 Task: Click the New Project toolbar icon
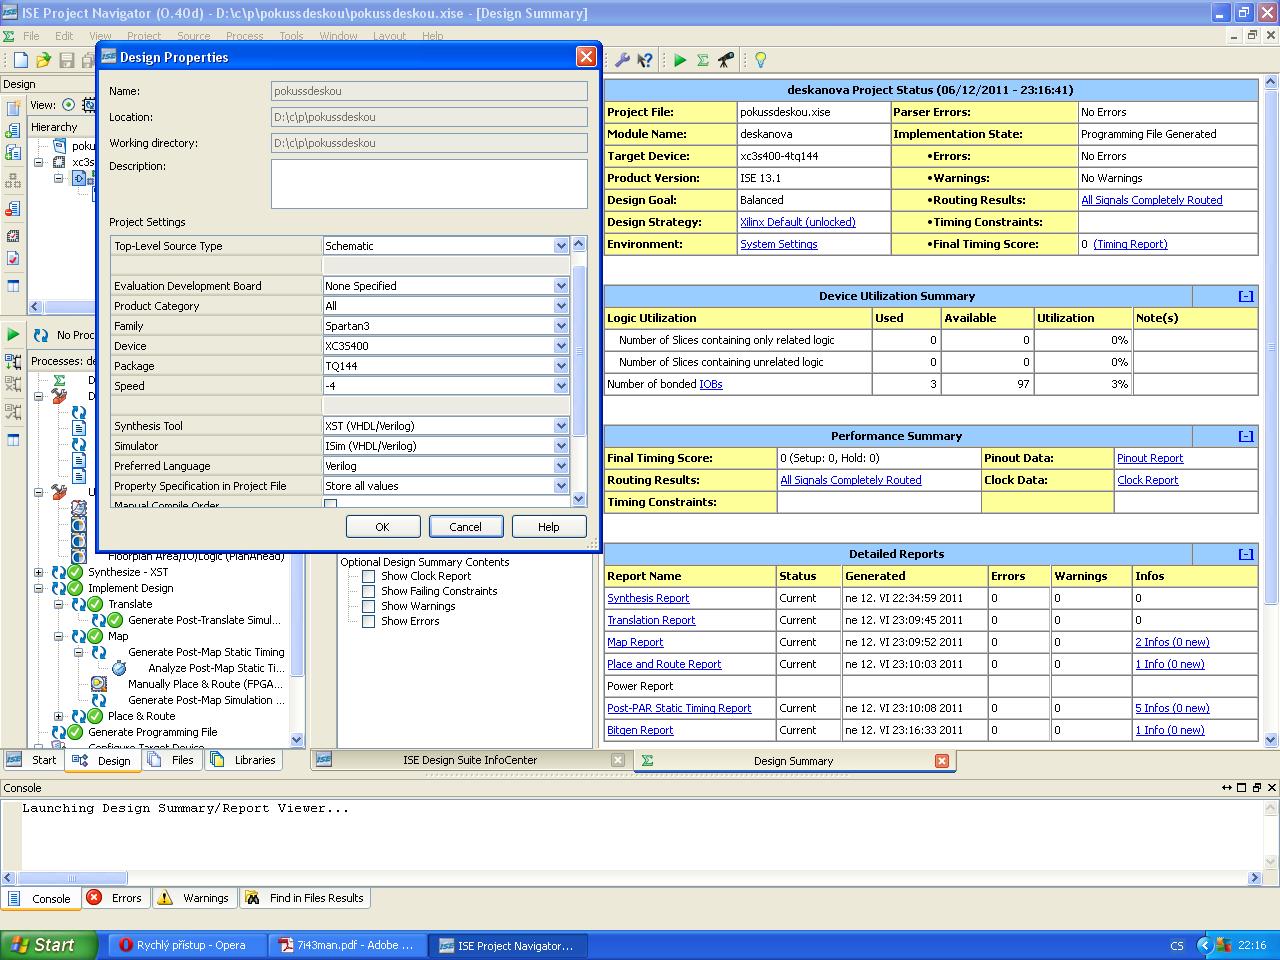click(x=20, y=61)
